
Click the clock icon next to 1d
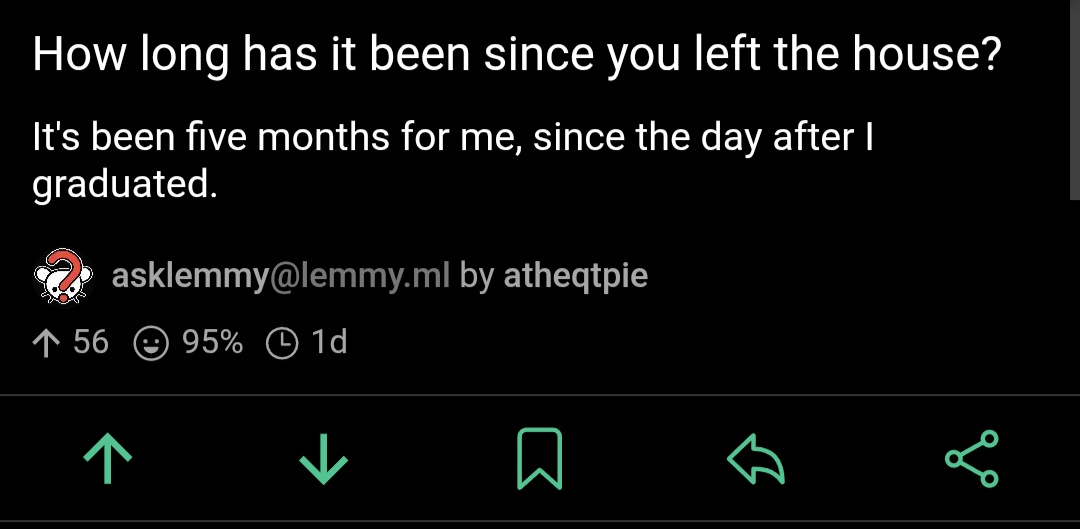pos(282,344)
